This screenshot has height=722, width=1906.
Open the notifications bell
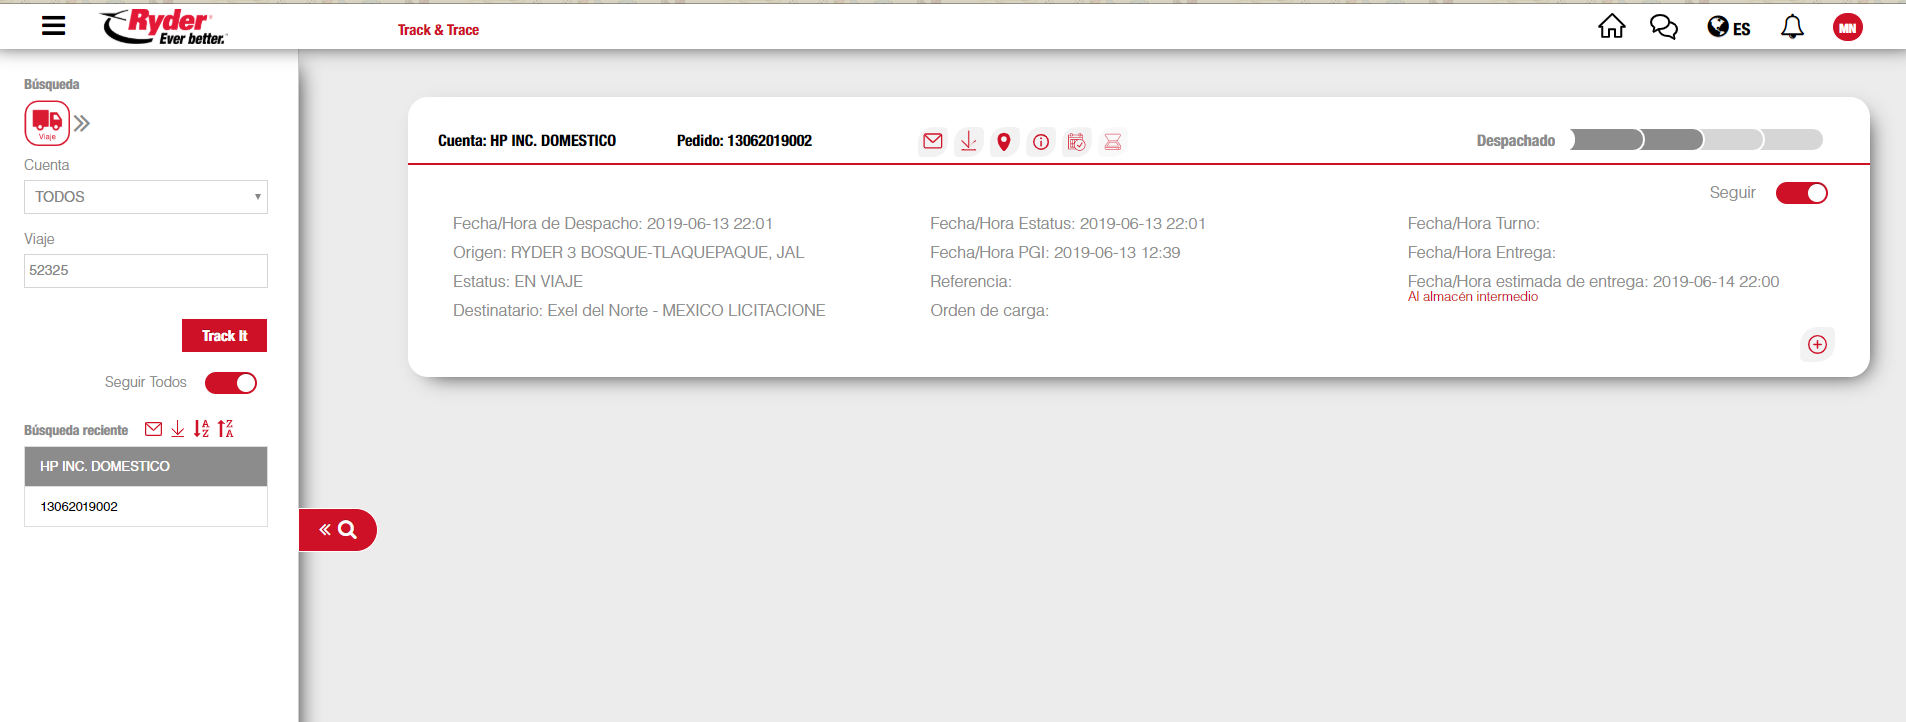(1792, 27)
